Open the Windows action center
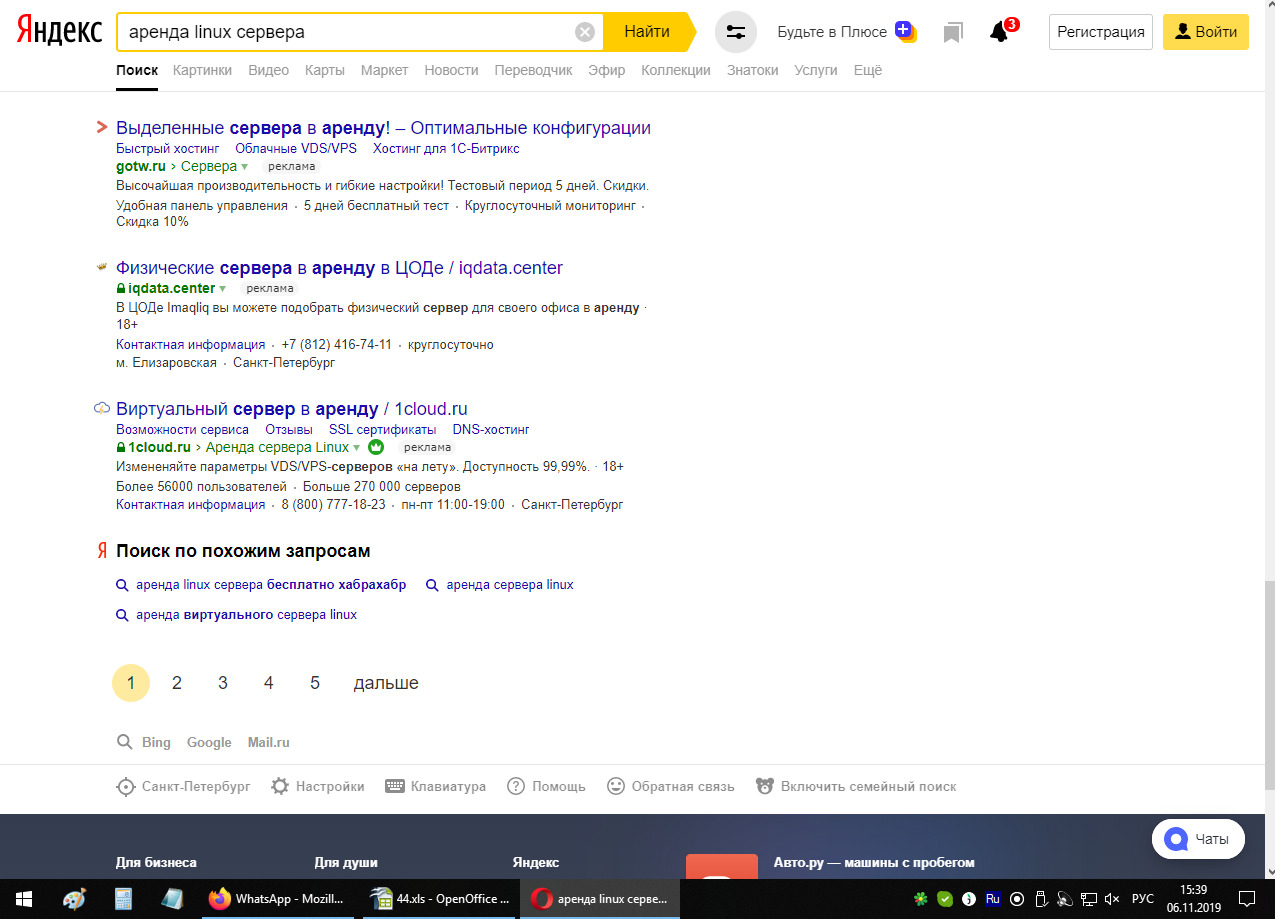 pyautogui.click(x=1247, y=898)
